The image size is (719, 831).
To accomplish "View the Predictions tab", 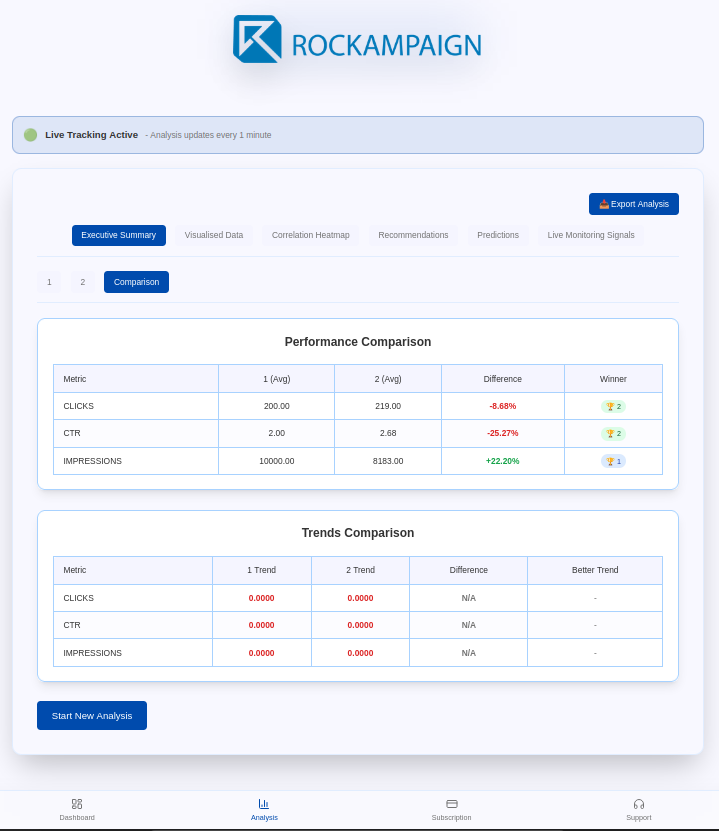I will coord(498,235).
